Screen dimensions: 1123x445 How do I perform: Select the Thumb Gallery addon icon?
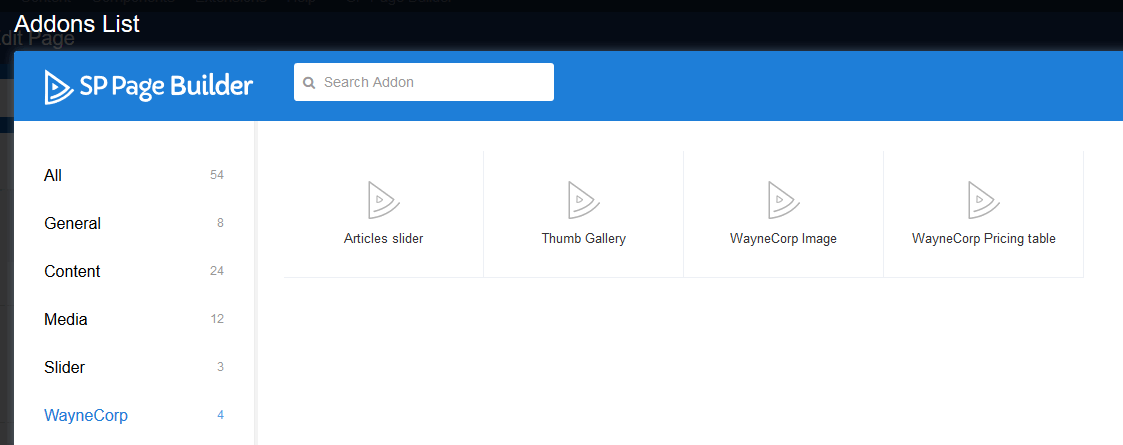(583, 200)
